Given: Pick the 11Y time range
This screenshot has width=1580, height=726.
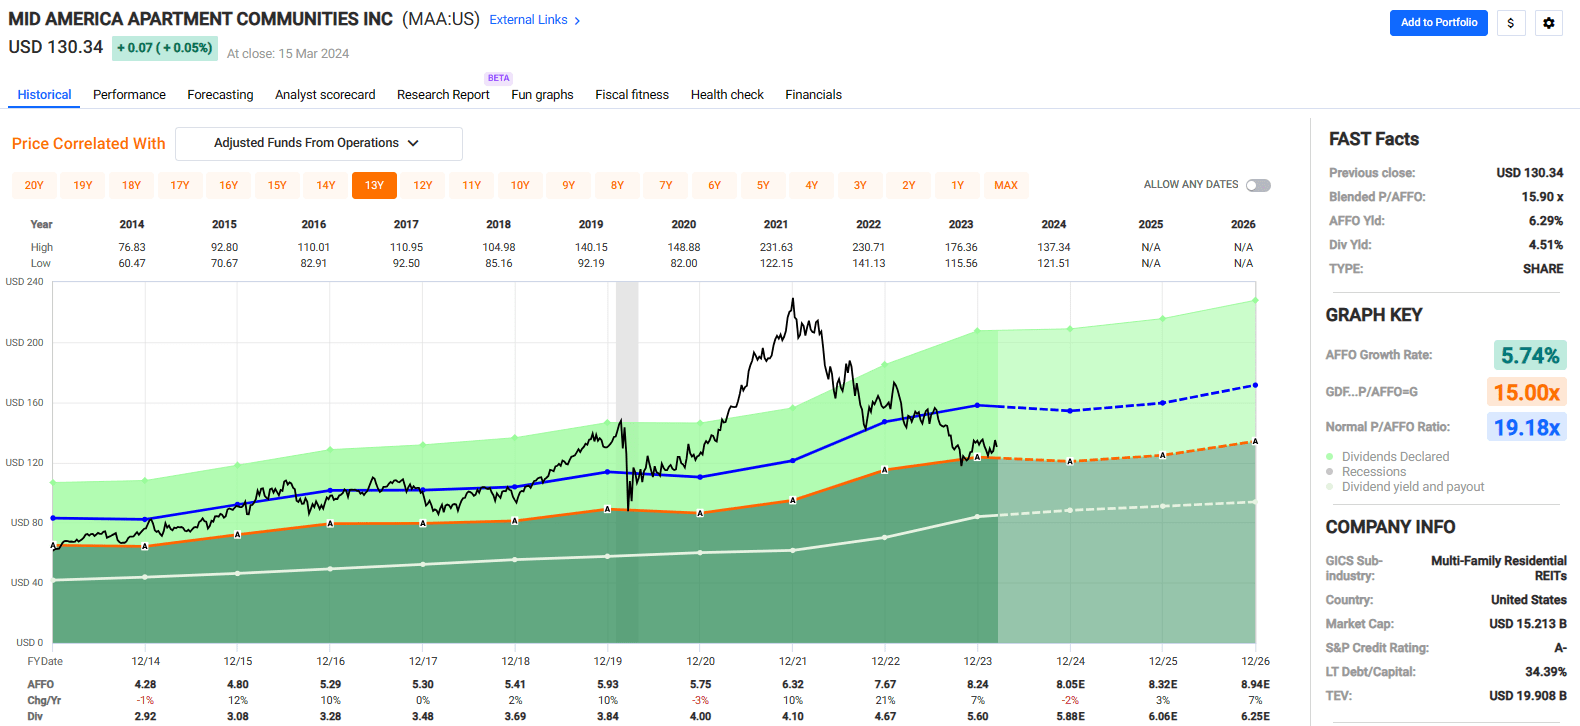Looking at the screenshot, I should tap(472, 185).
